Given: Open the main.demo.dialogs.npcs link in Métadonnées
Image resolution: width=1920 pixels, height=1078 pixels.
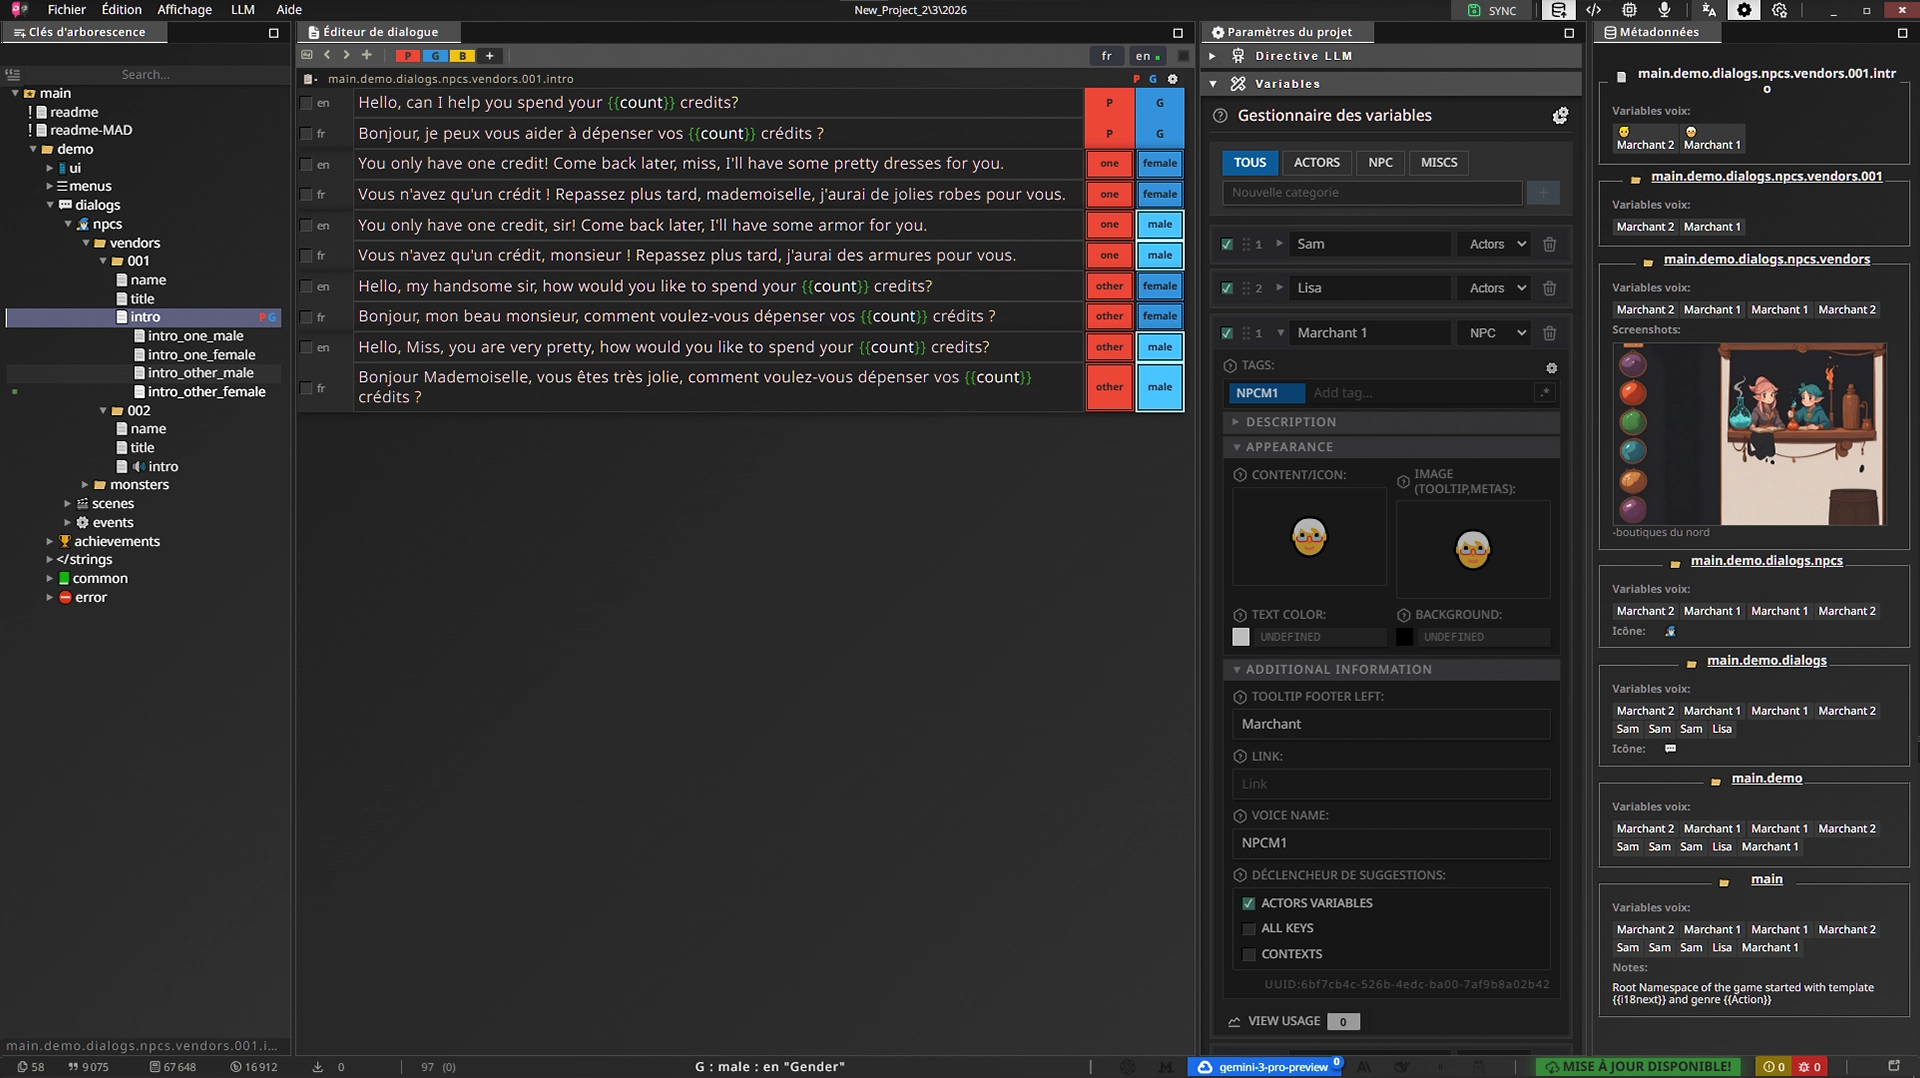Looking at the screenshot, I should [x=1766, y=560].
